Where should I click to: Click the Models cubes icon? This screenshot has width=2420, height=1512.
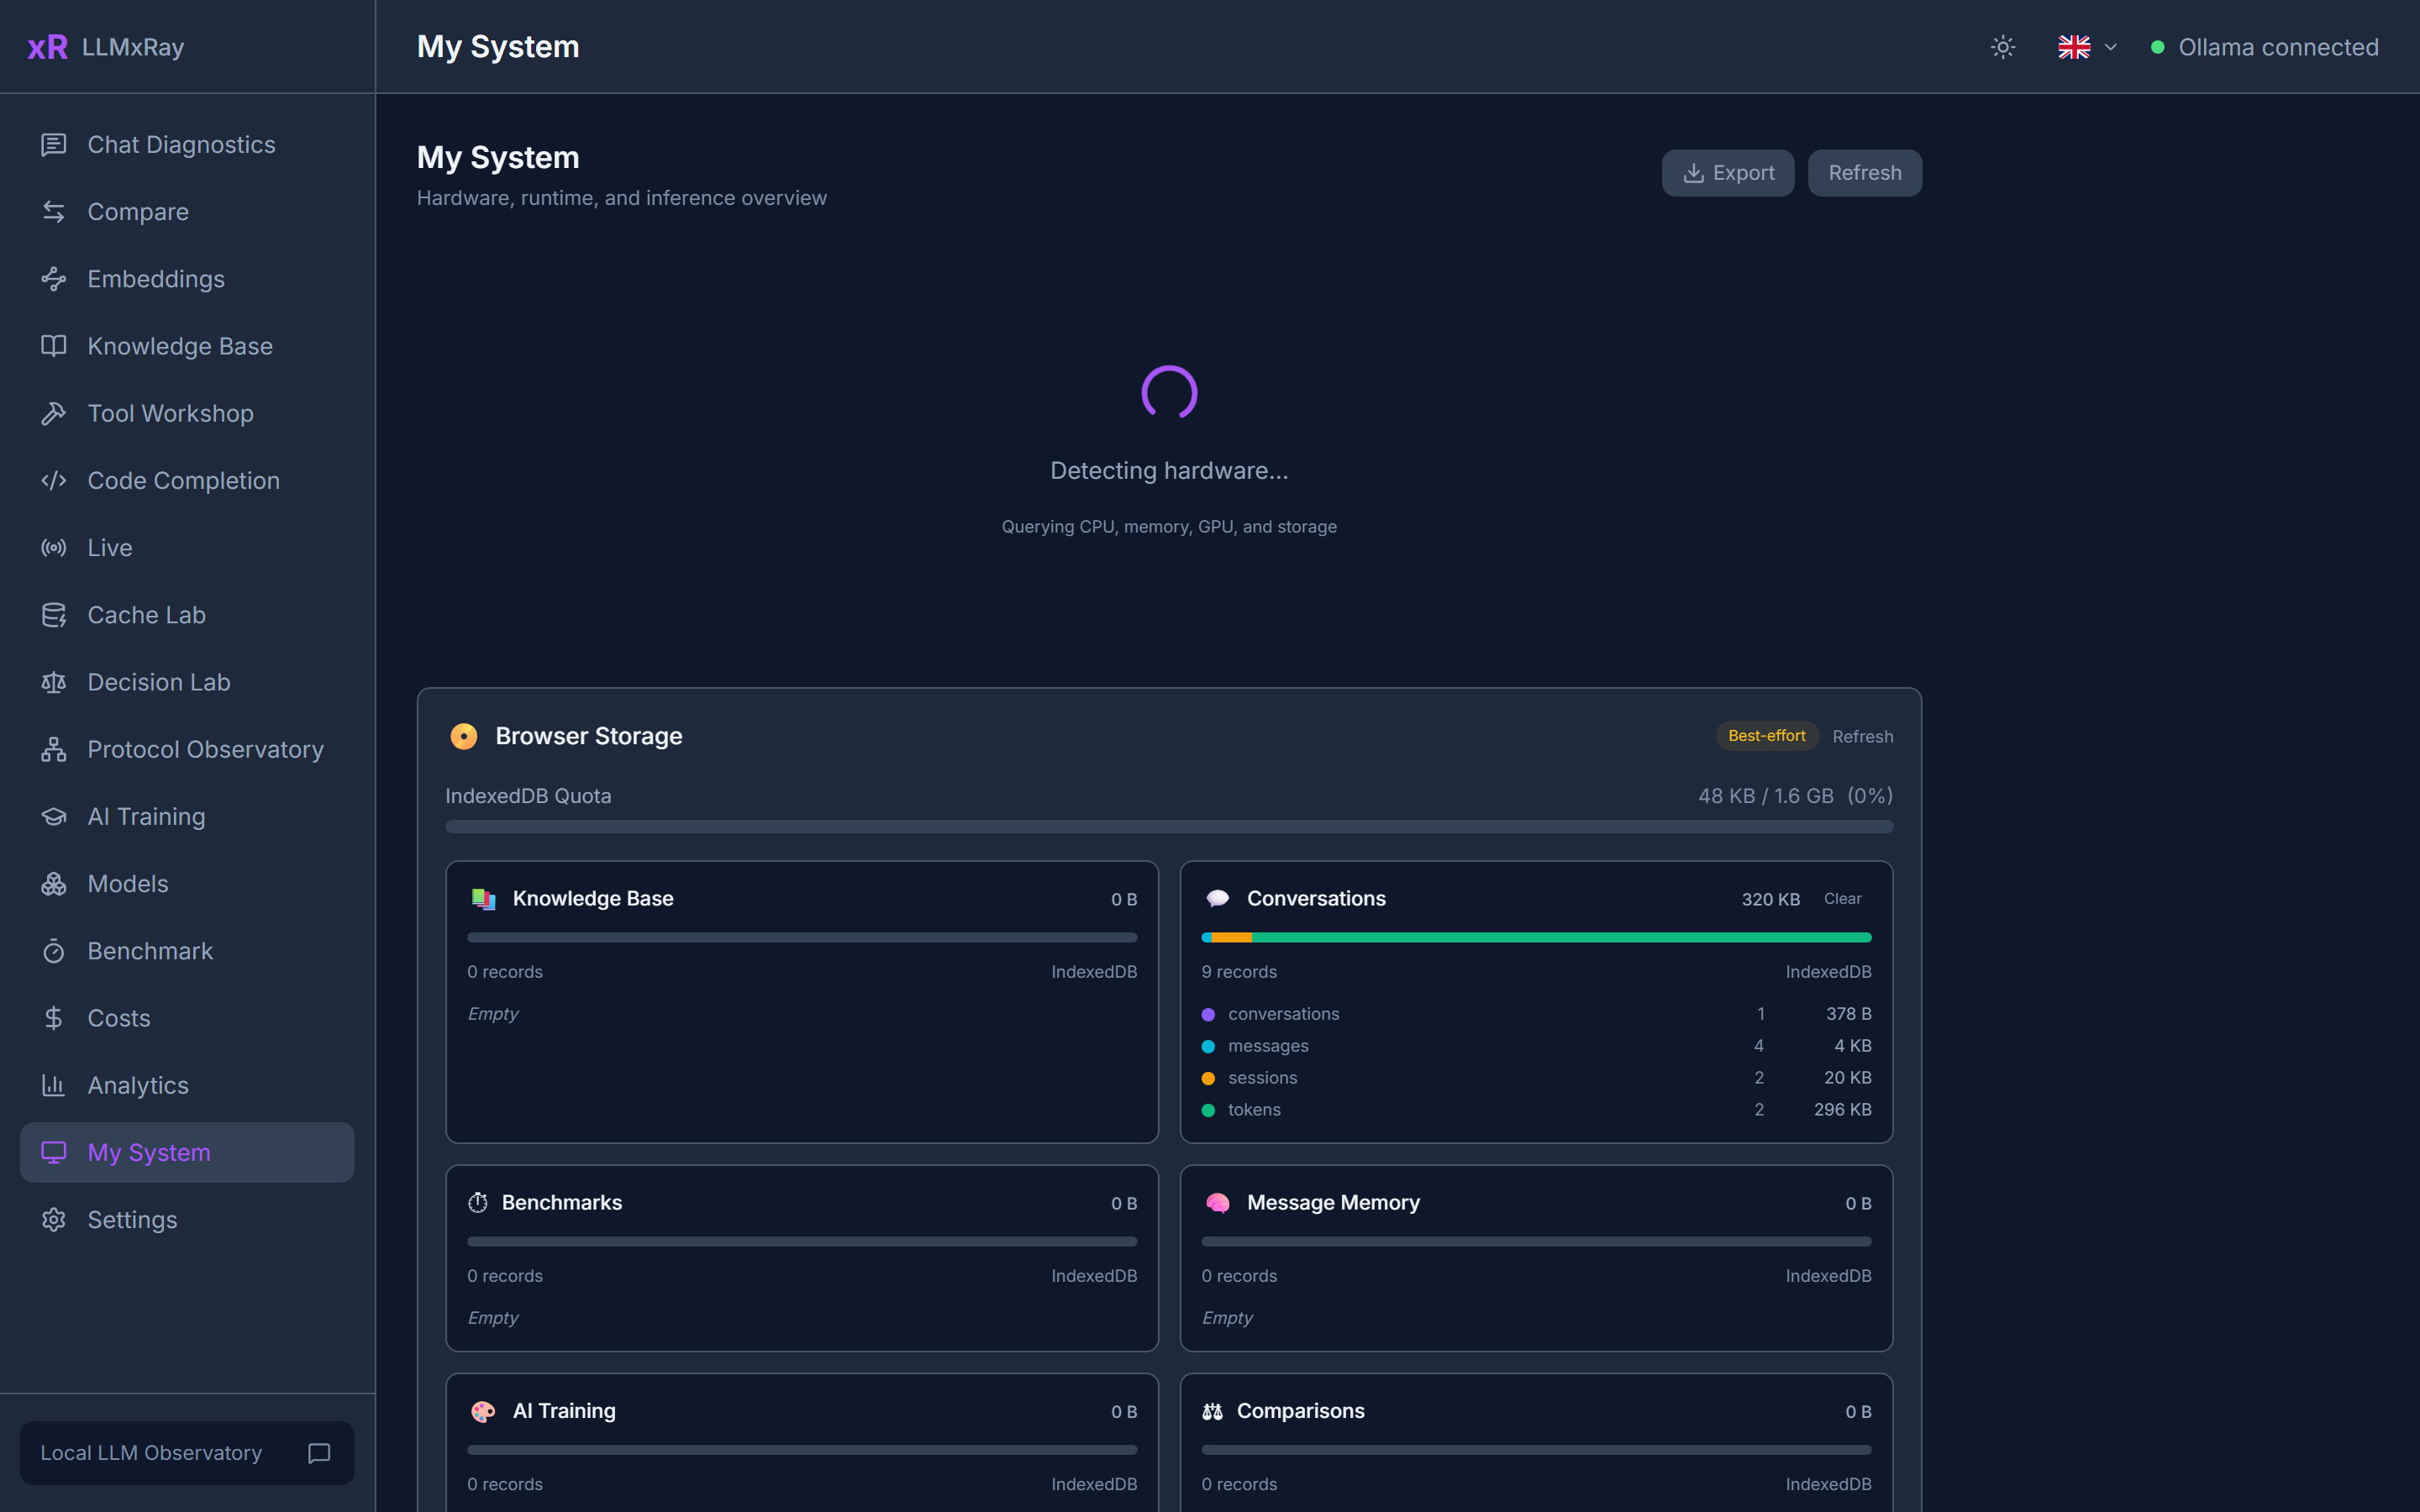(54, 884)
